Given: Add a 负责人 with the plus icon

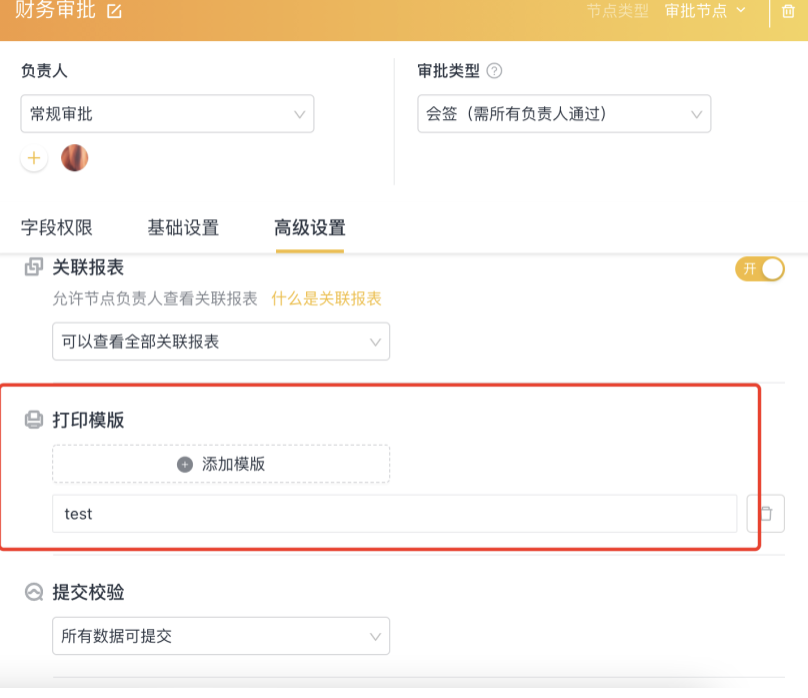Looking at the screenshot, I should coord(34,158).
